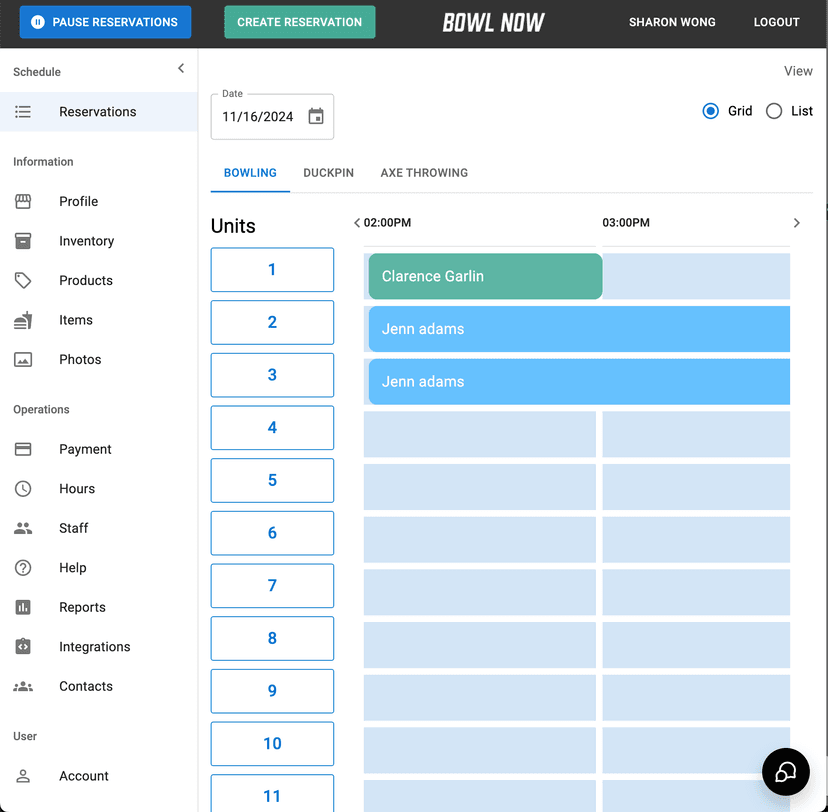The height and width of the screenshot is (812, 828).
Task: Click the Photos image icon
Action: click(23, 360)
